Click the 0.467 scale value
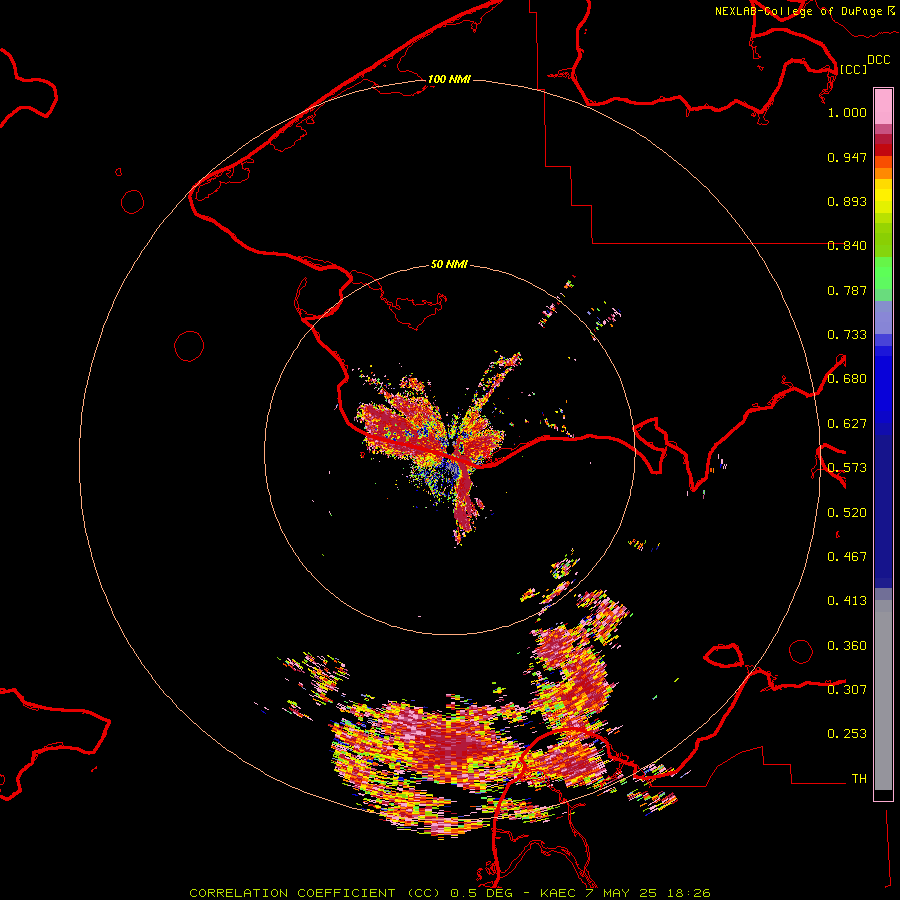Screen dimensions: 900x900 pos(847,557)
